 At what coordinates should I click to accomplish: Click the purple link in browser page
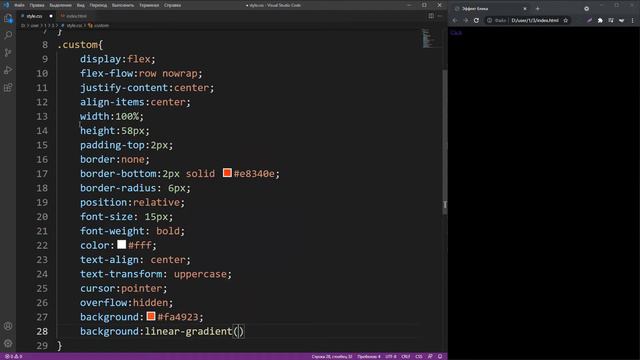[x=456, y=33]
